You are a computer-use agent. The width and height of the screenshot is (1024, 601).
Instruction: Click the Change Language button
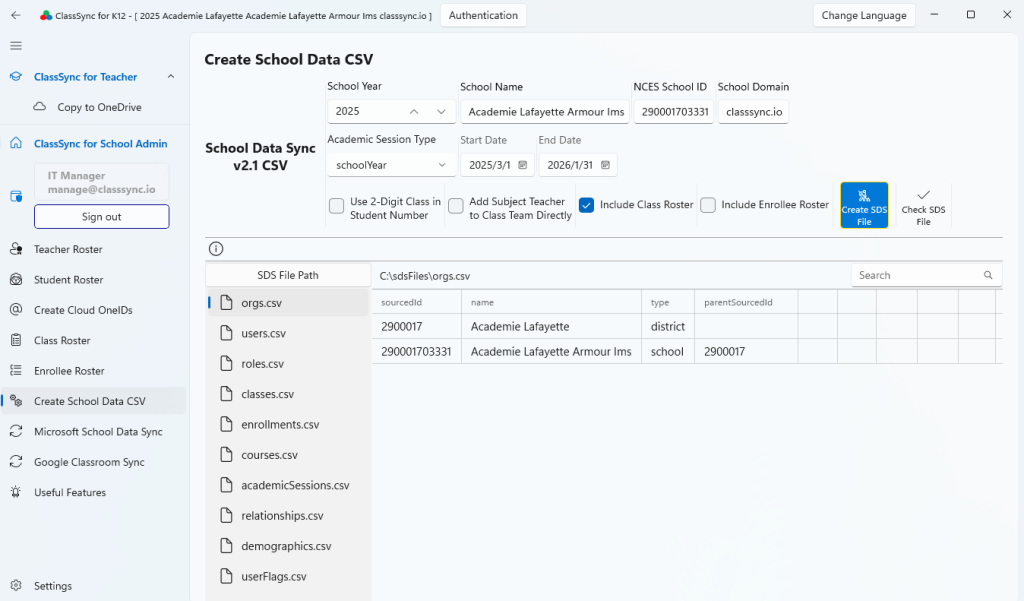(864, 15)
